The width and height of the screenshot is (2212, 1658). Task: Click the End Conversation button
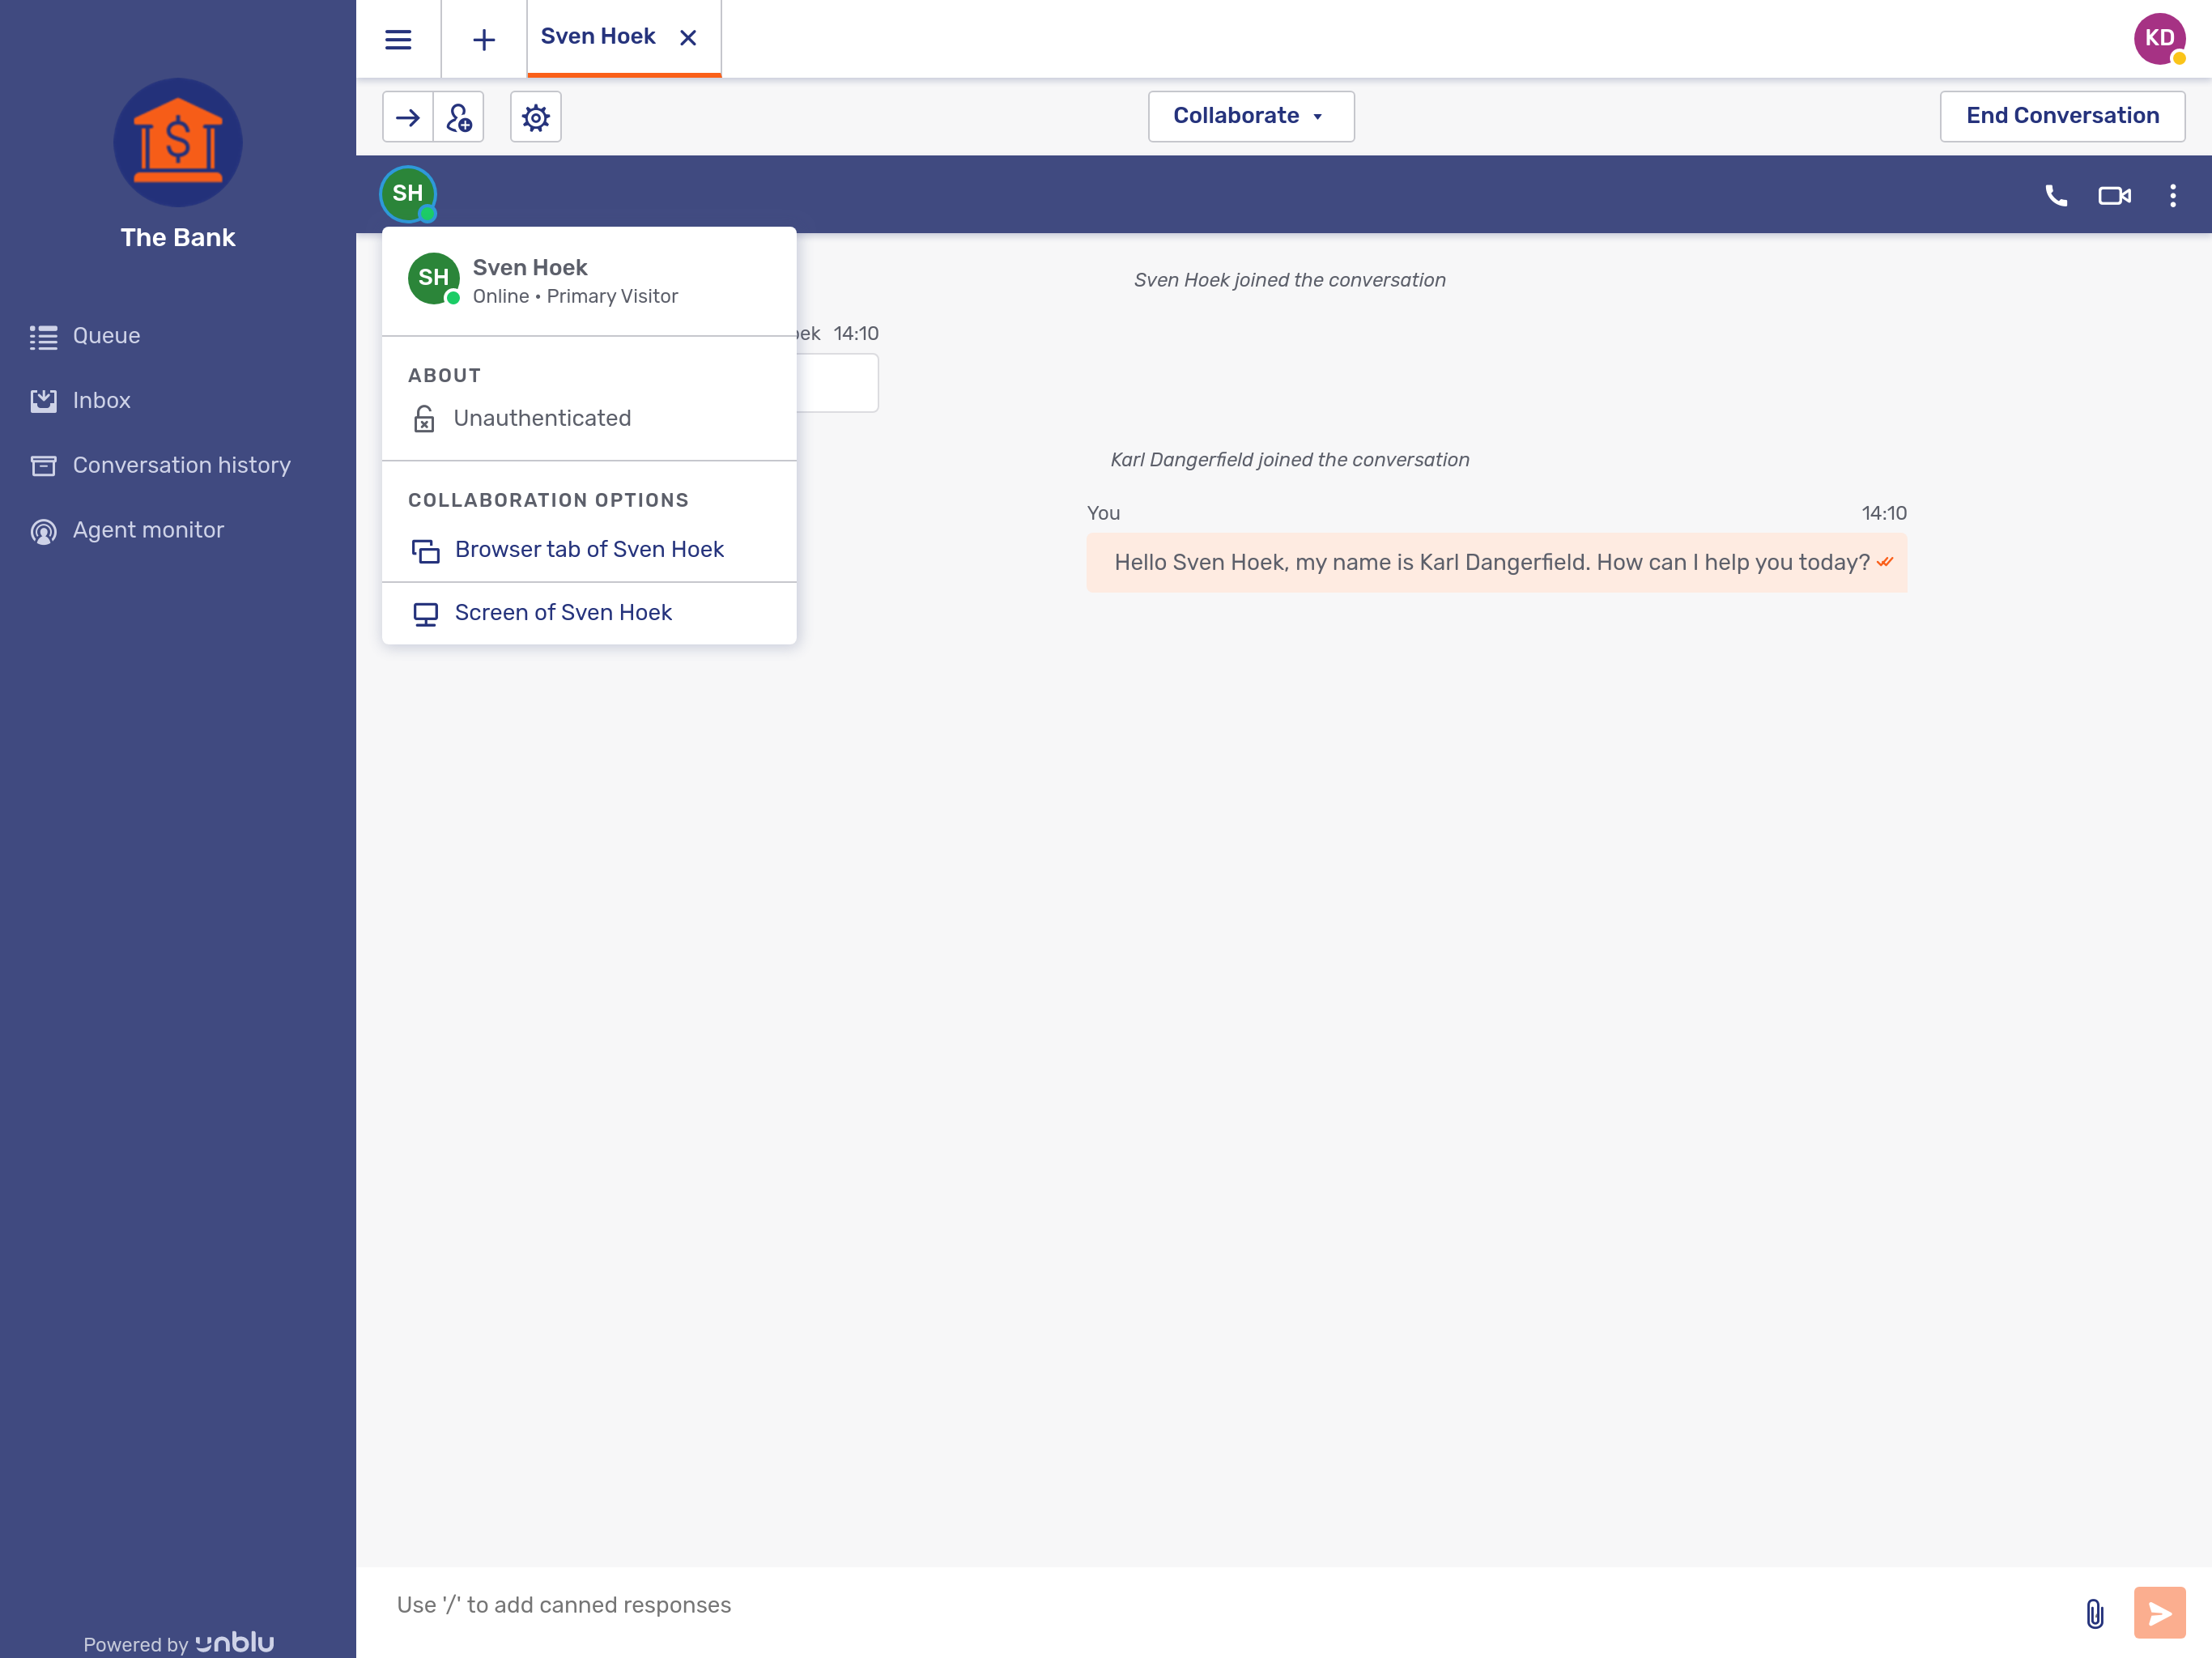tap(2061, 116)
